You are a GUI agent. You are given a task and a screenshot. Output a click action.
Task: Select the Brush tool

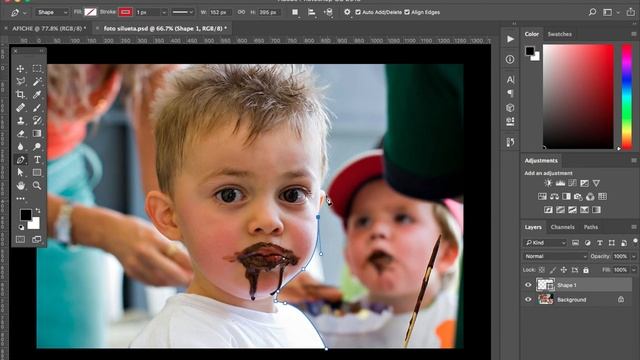coord(37,108)
